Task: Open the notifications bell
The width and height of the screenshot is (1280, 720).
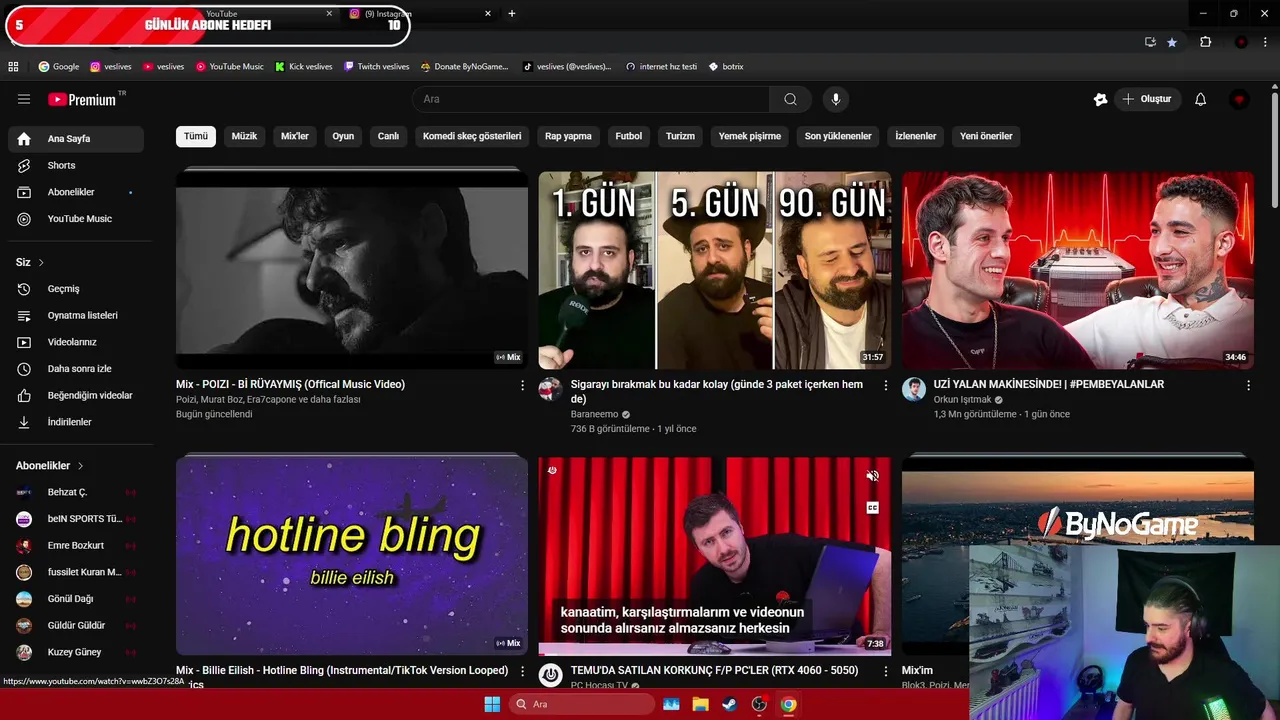Action: point(1201,99)
